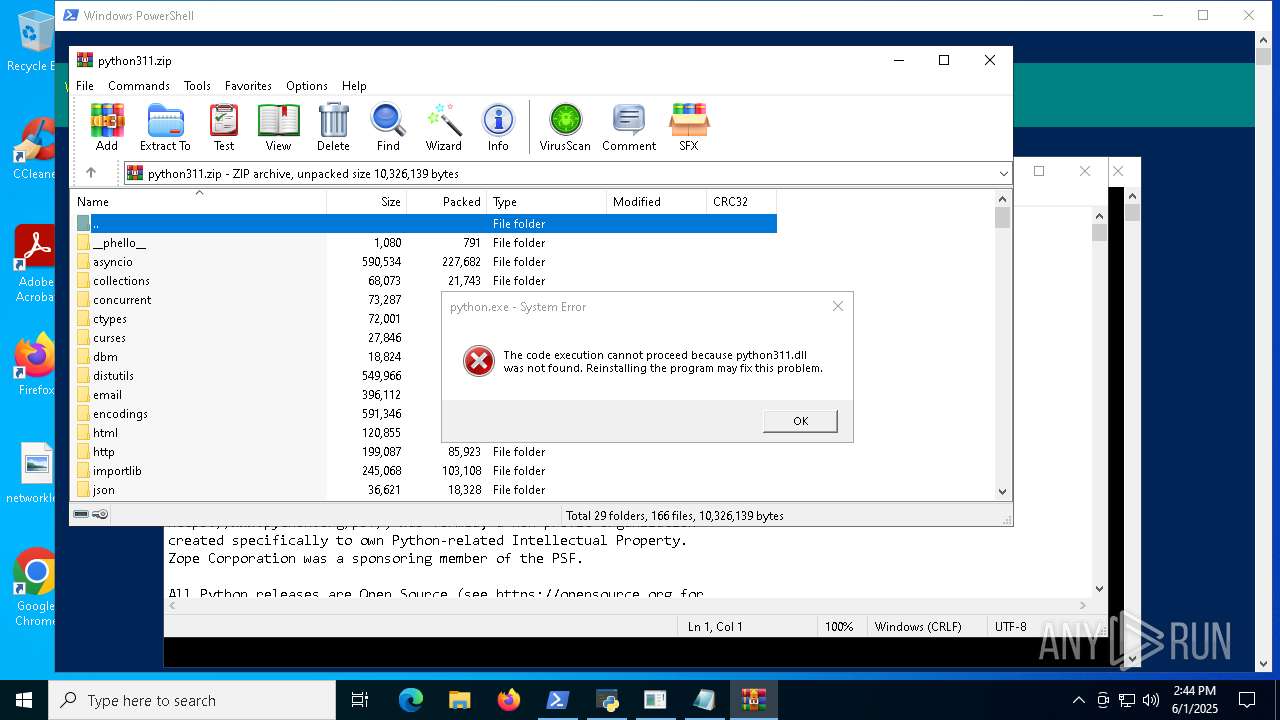Sort by the CRC32 column header
The width and height of the screenshot is (1280, 720).
coord(741,201)
